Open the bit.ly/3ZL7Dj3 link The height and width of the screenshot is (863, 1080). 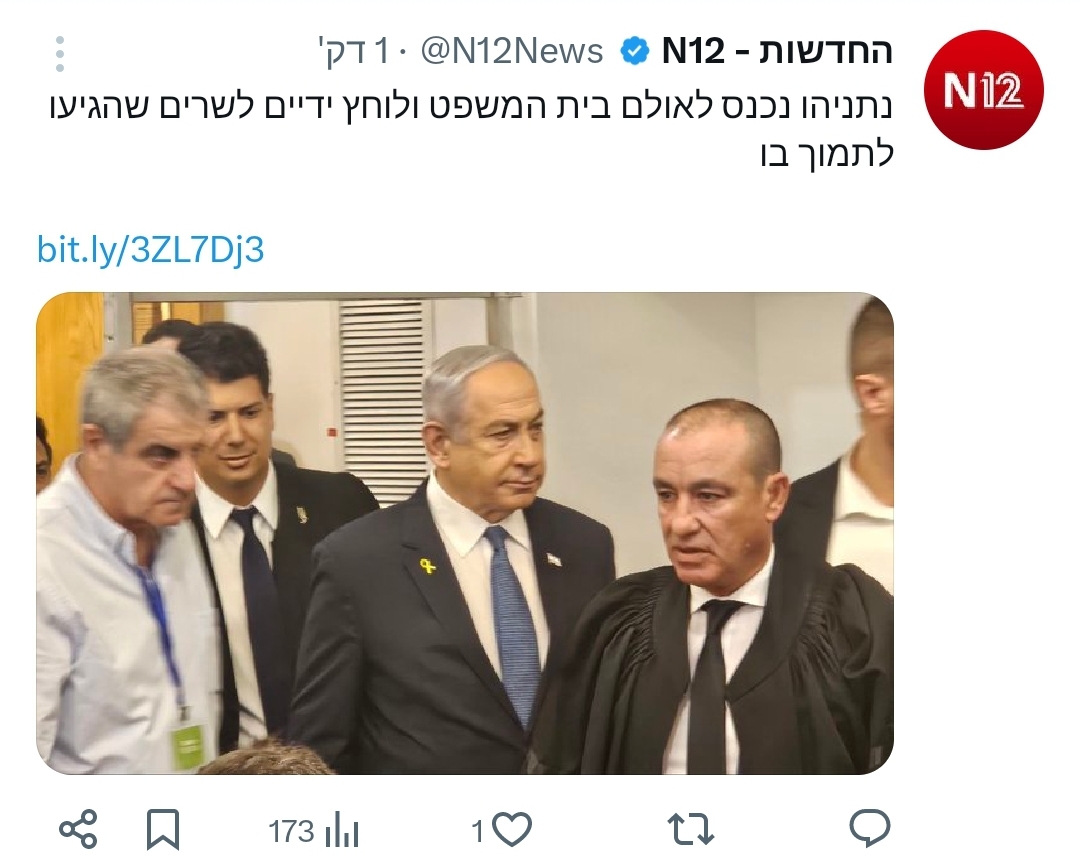pyautogui.click(x=150, y=249)
